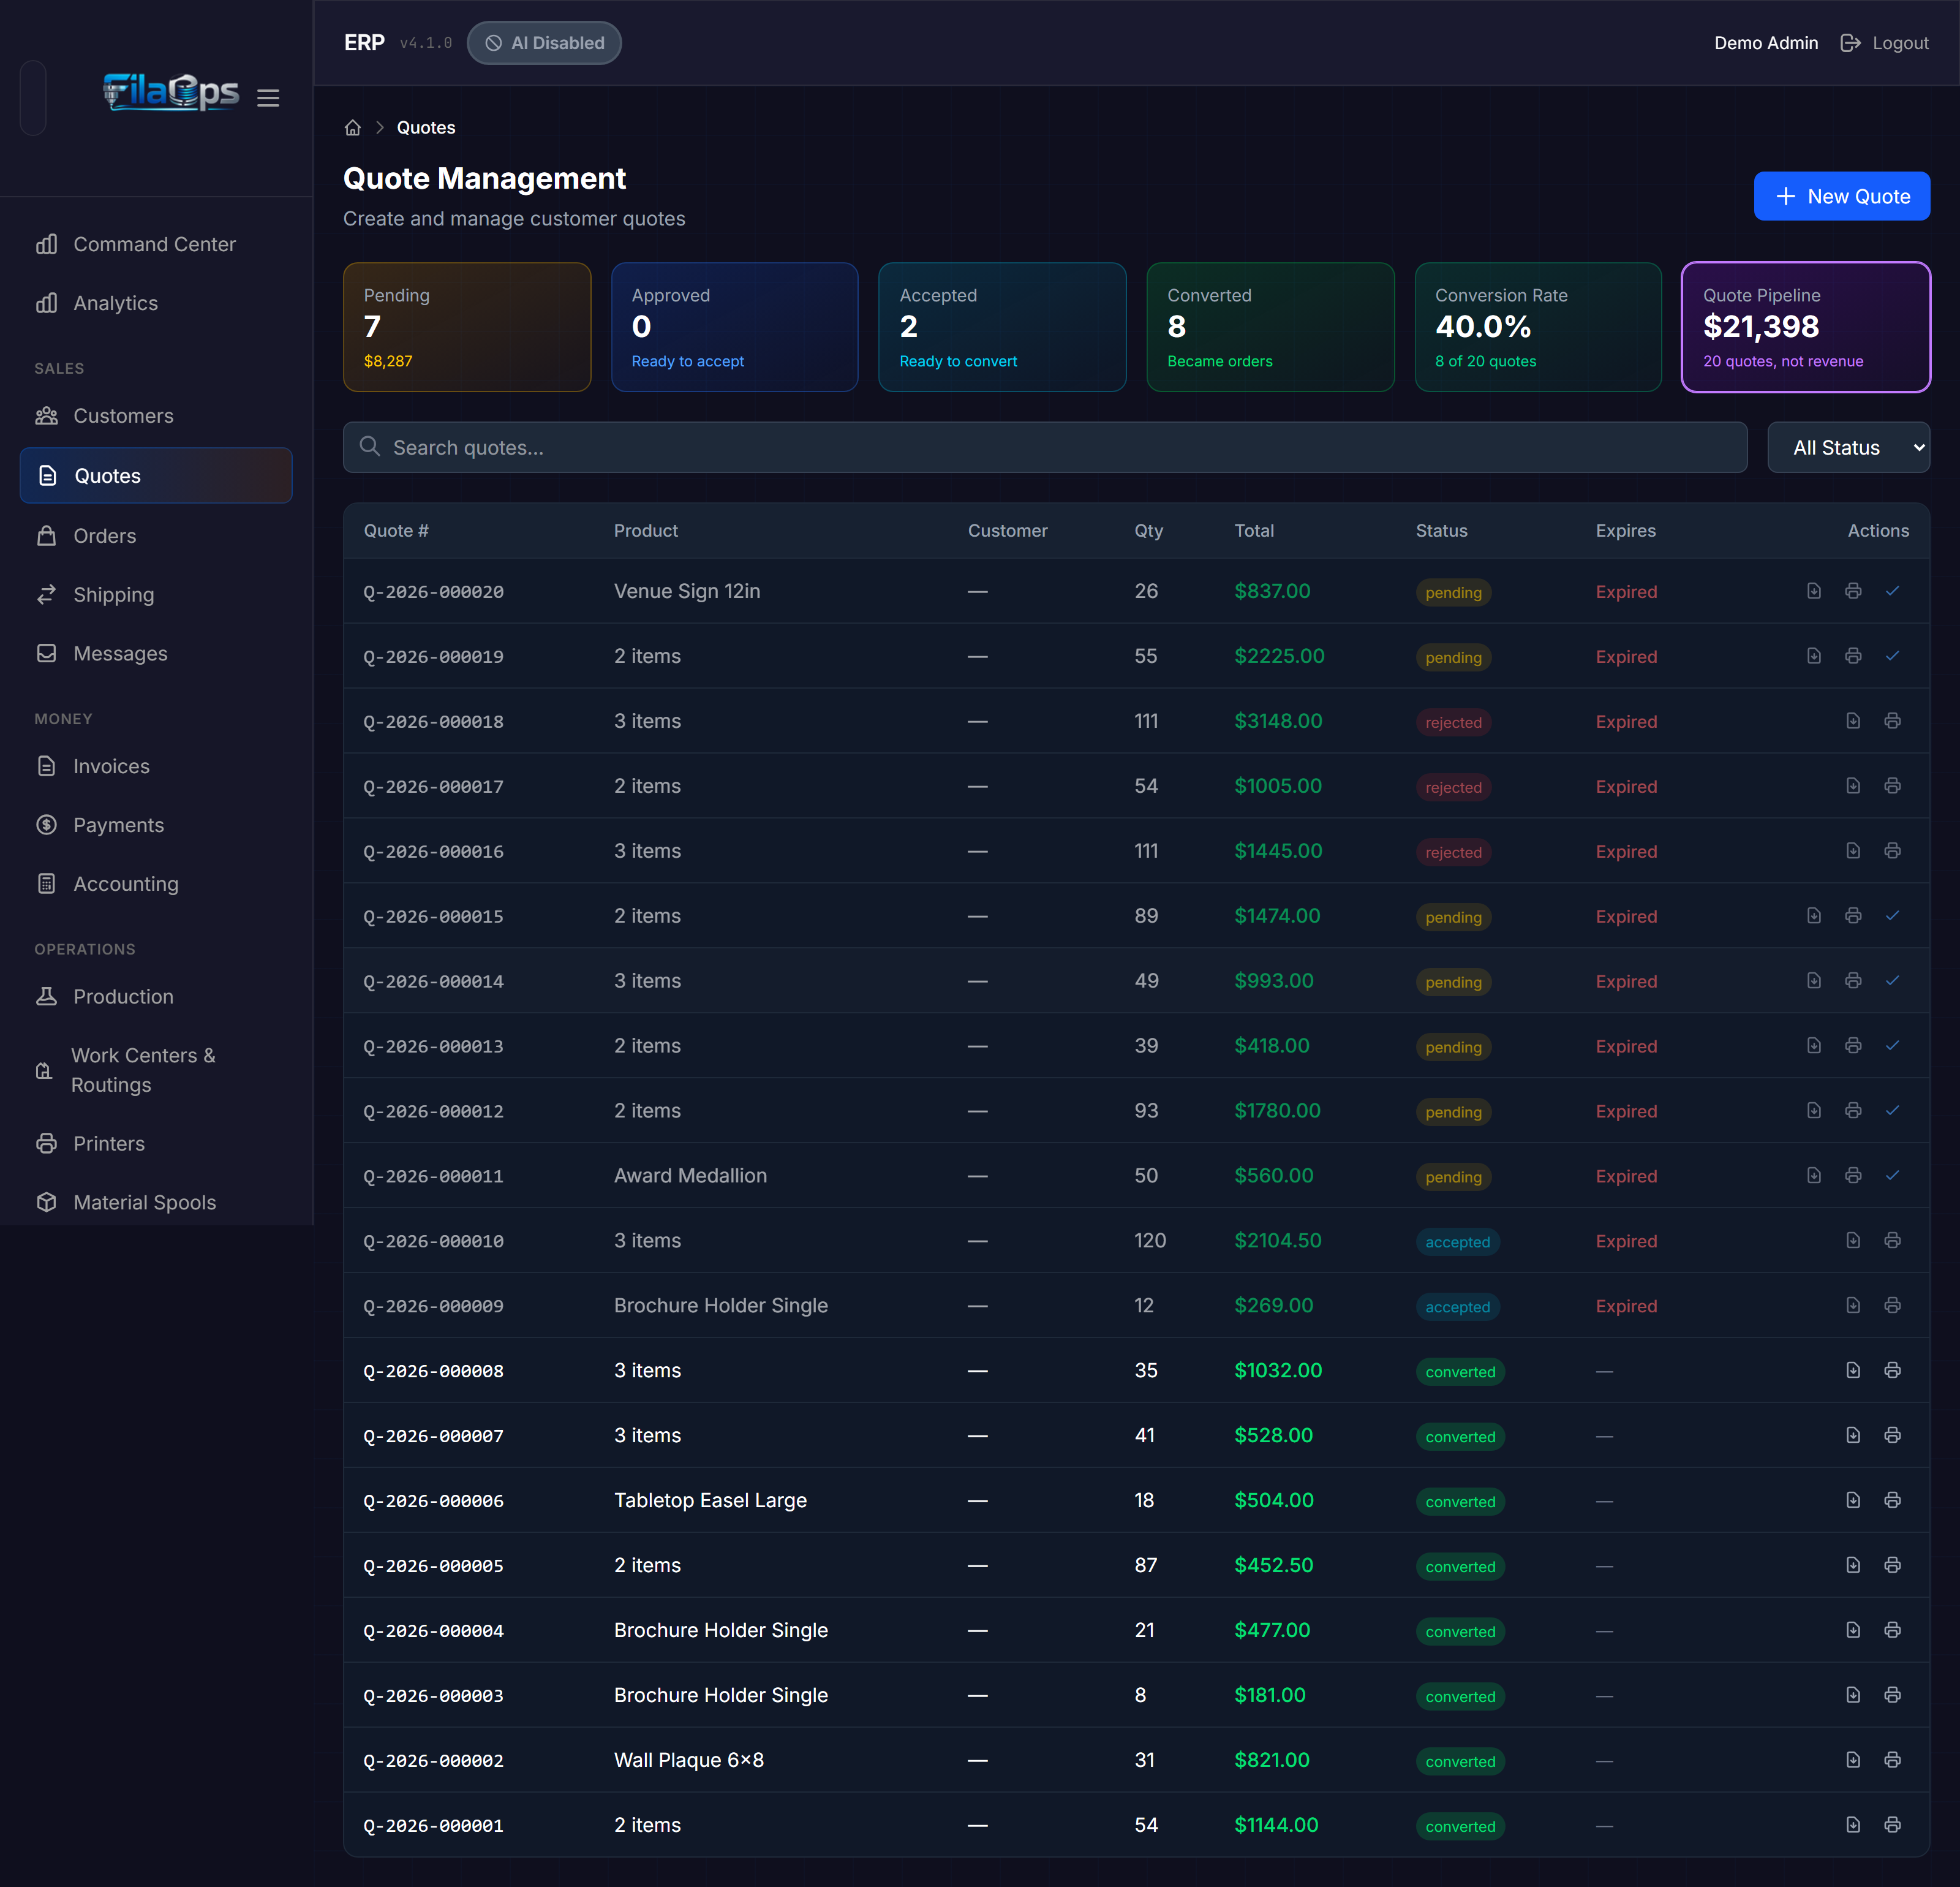Click the Expires column header
1960x1887 pixels.
1625,531
